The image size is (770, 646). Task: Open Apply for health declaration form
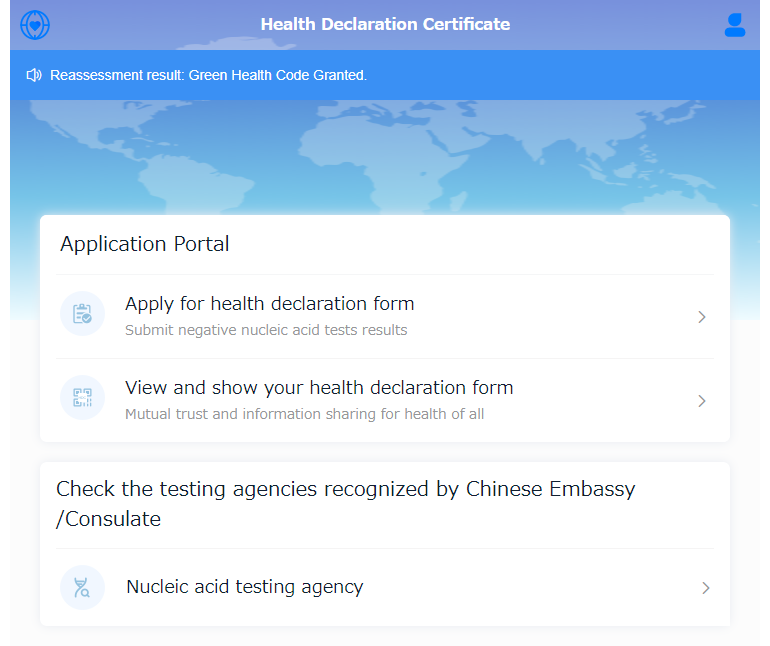click(385, 316)
